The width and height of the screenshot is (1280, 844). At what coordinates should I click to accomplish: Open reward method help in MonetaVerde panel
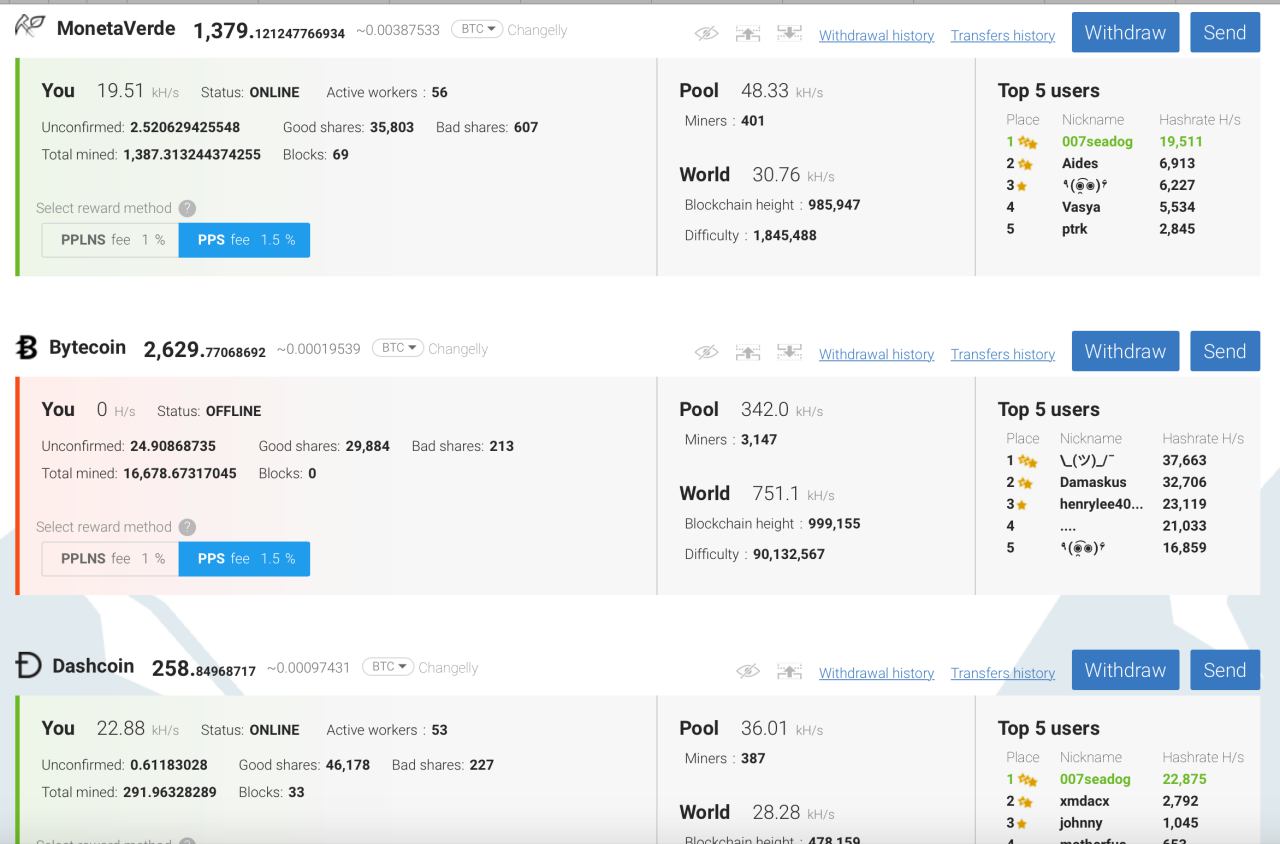[x=187, y=208]
